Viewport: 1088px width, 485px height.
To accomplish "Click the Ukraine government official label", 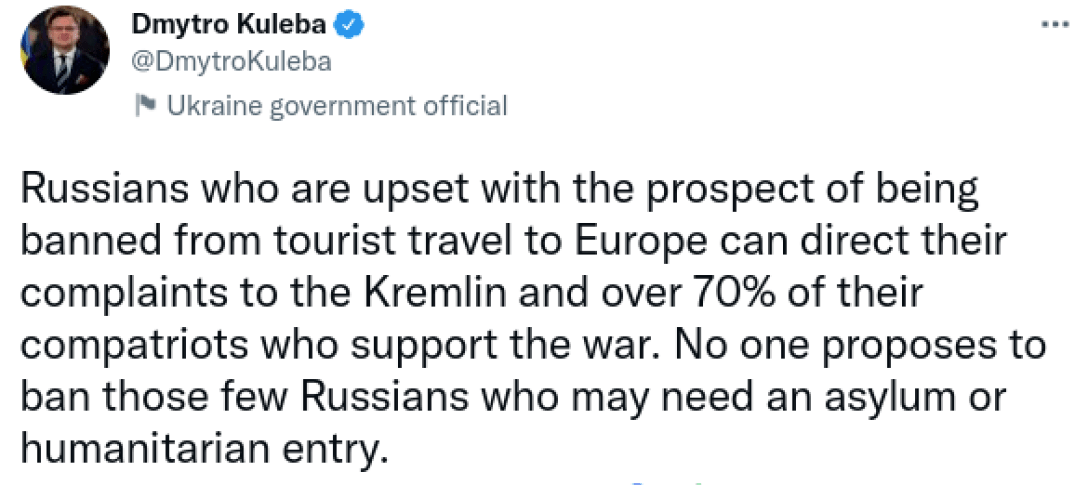I will click(x=337, y=105).
